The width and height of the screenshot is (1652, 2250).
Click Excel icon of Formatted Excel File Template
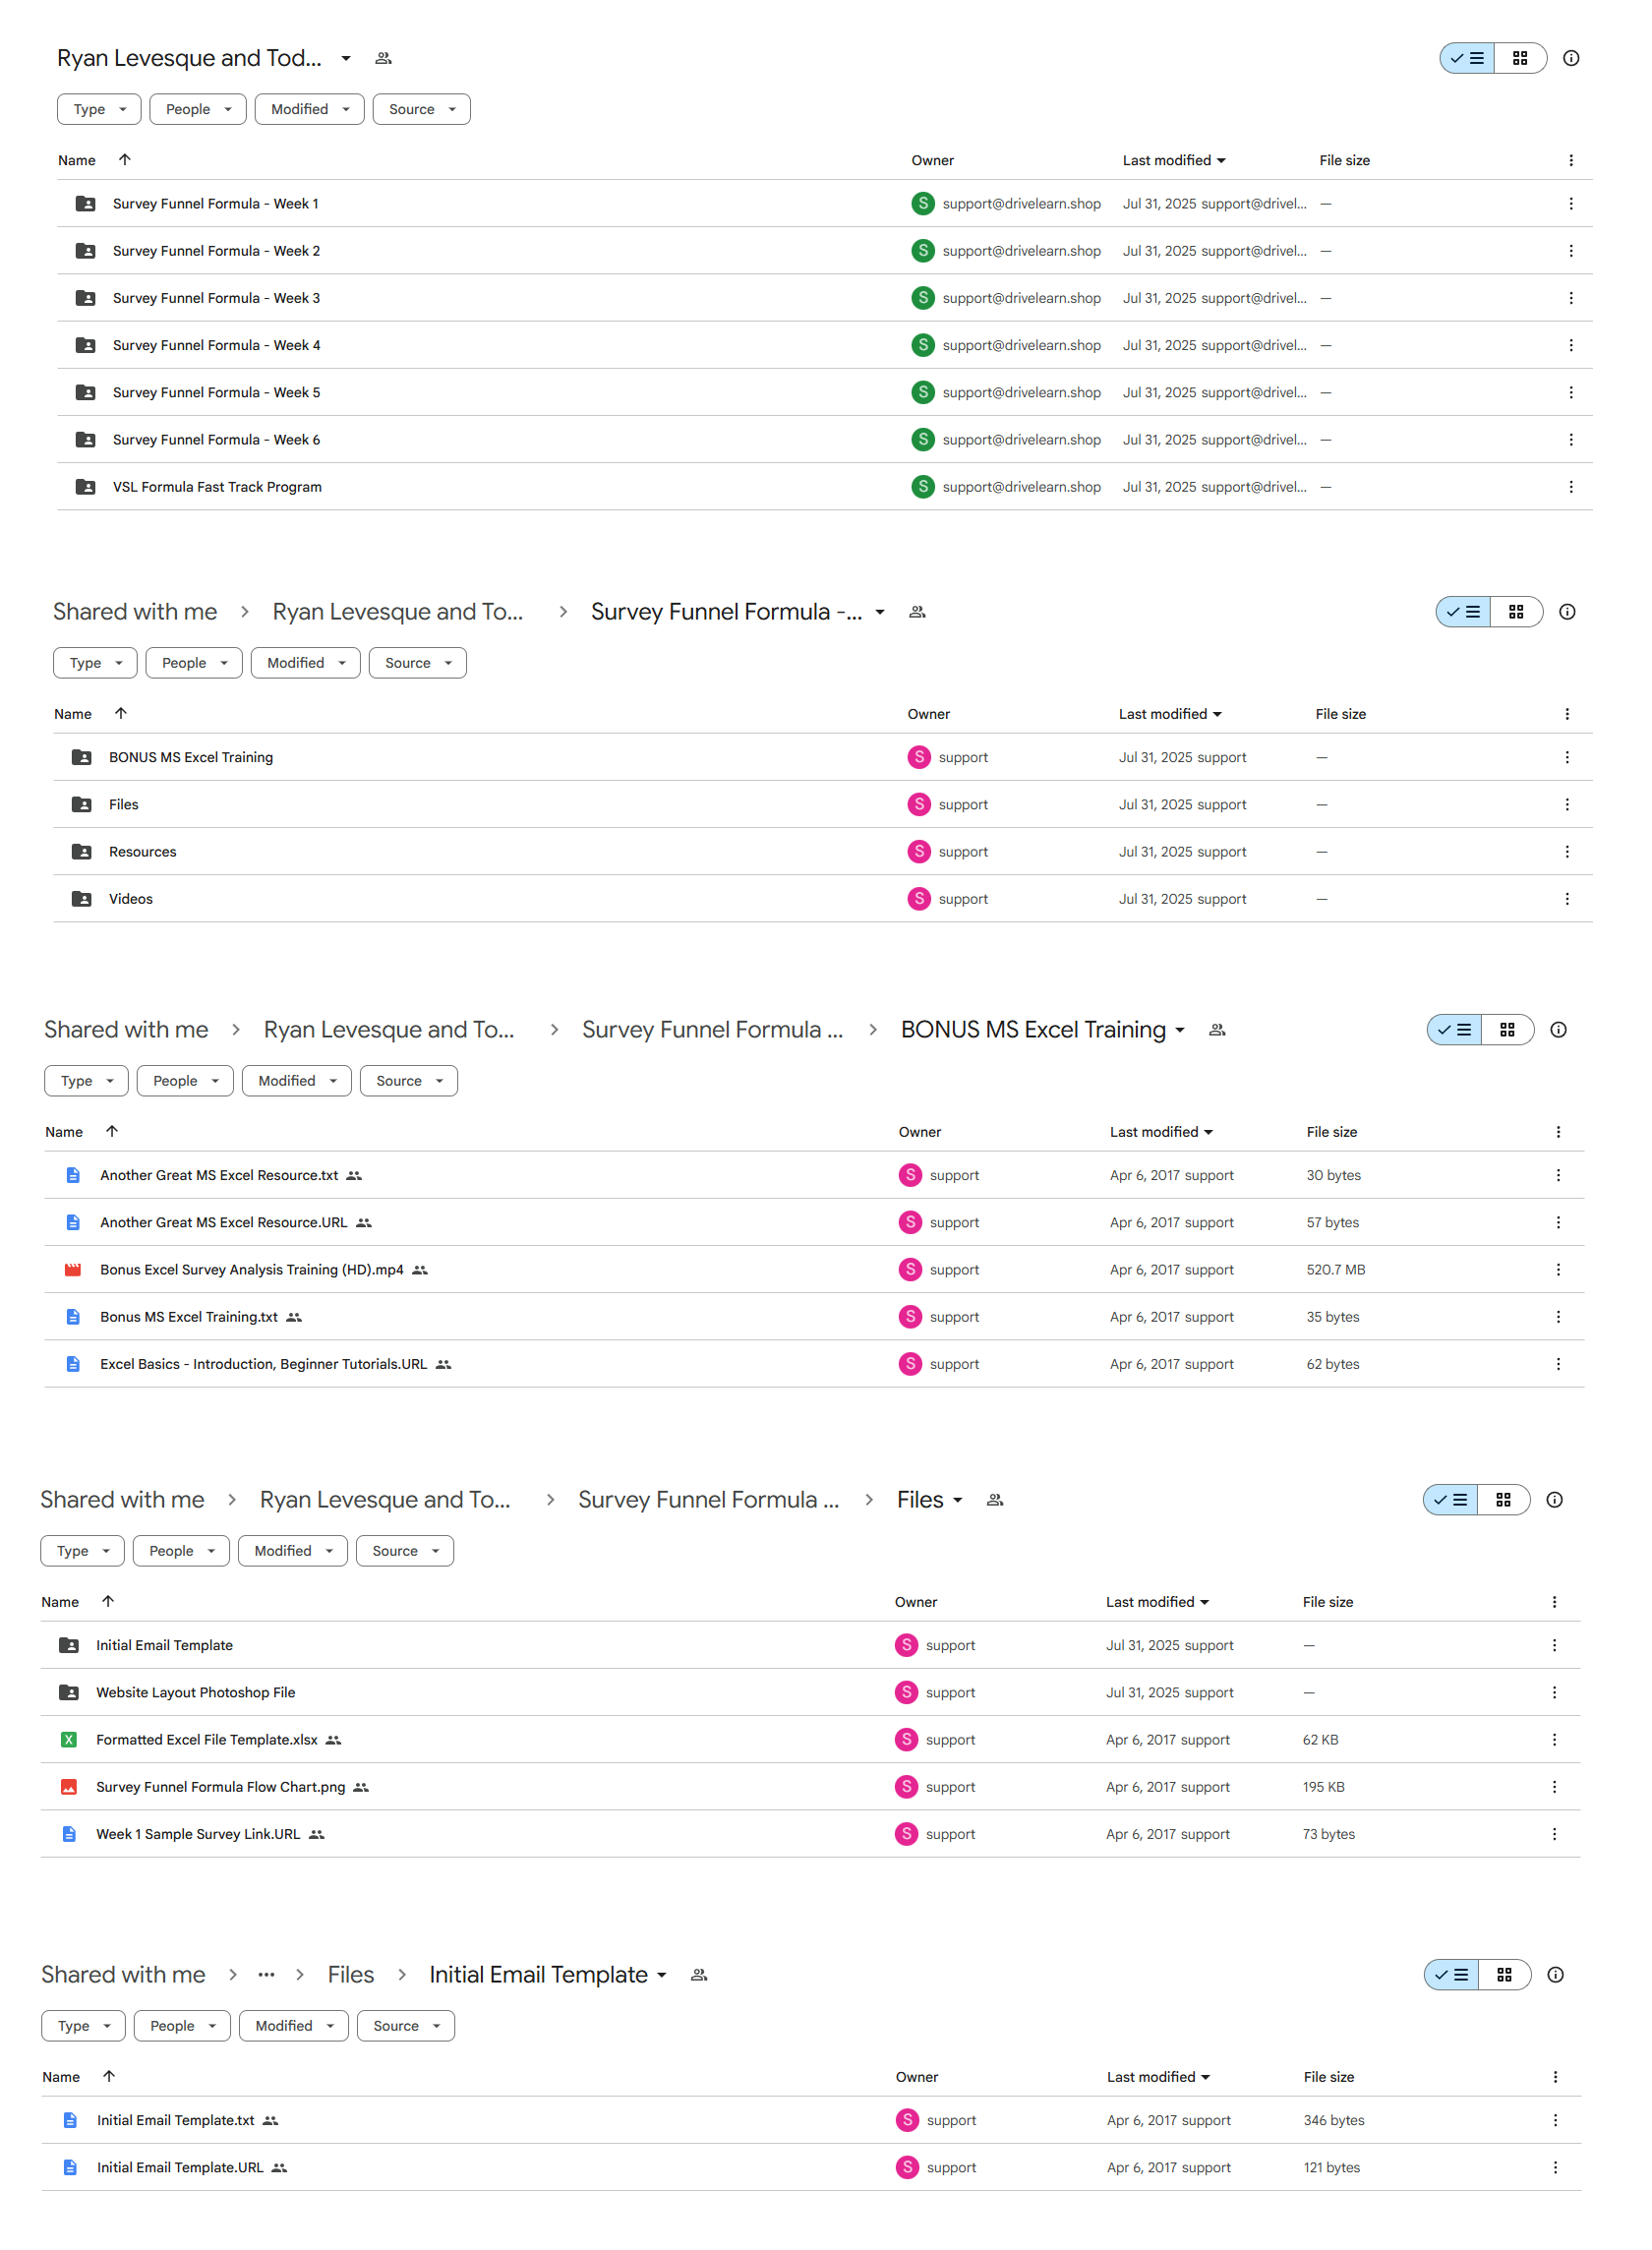[69, 1739]
